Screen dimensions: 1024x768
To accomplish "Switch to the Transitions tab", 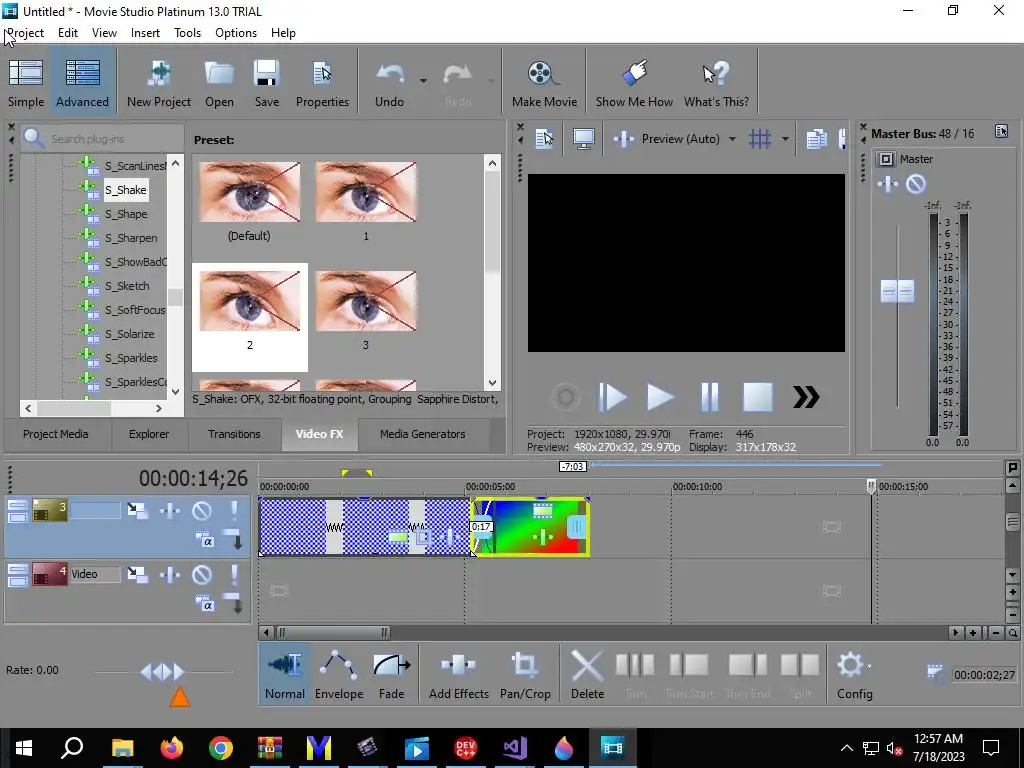I will tap(234, 434).
